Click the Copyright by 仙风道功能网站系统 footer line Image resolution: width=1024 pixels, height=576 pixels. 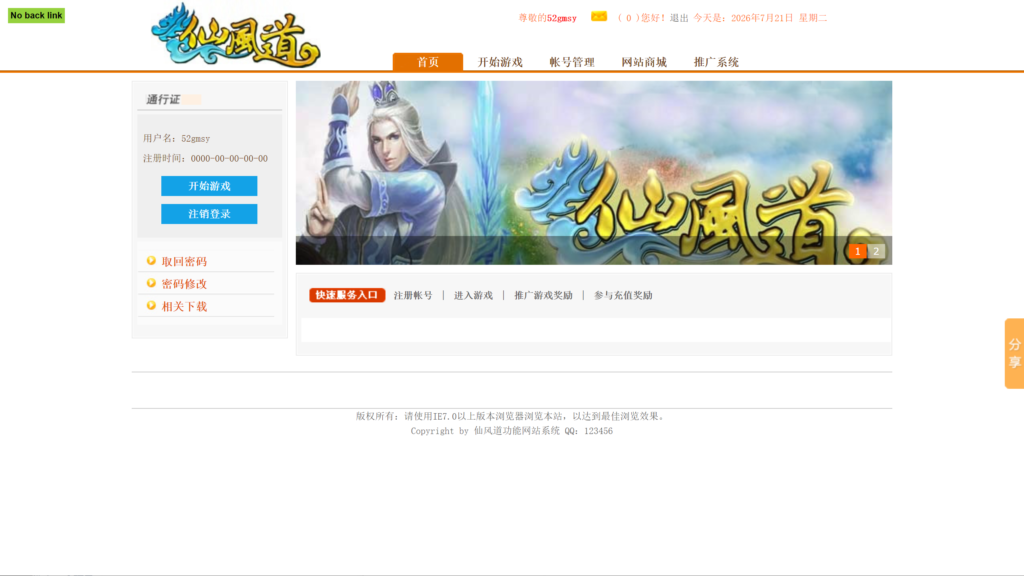point(511,431)
